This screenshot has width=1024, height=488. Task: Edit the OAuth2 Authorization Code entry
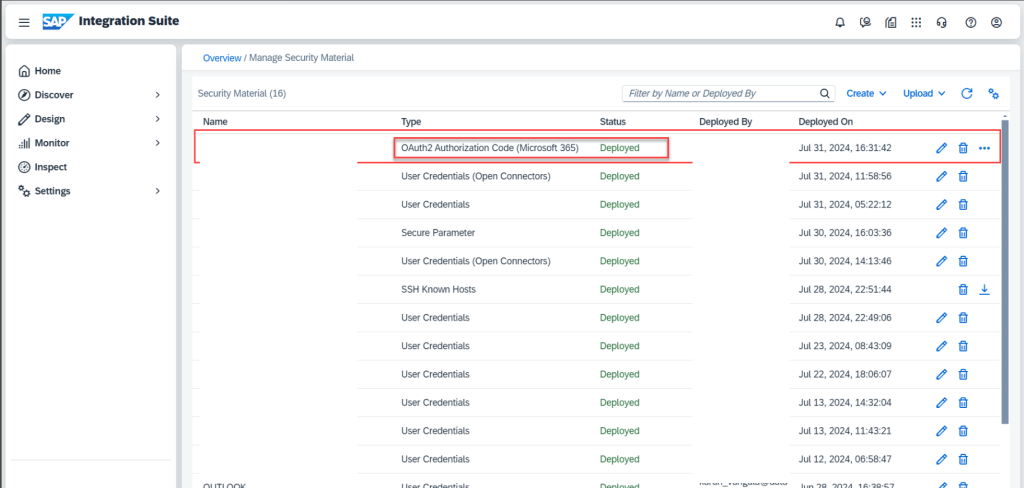click(x=941, y=148)
